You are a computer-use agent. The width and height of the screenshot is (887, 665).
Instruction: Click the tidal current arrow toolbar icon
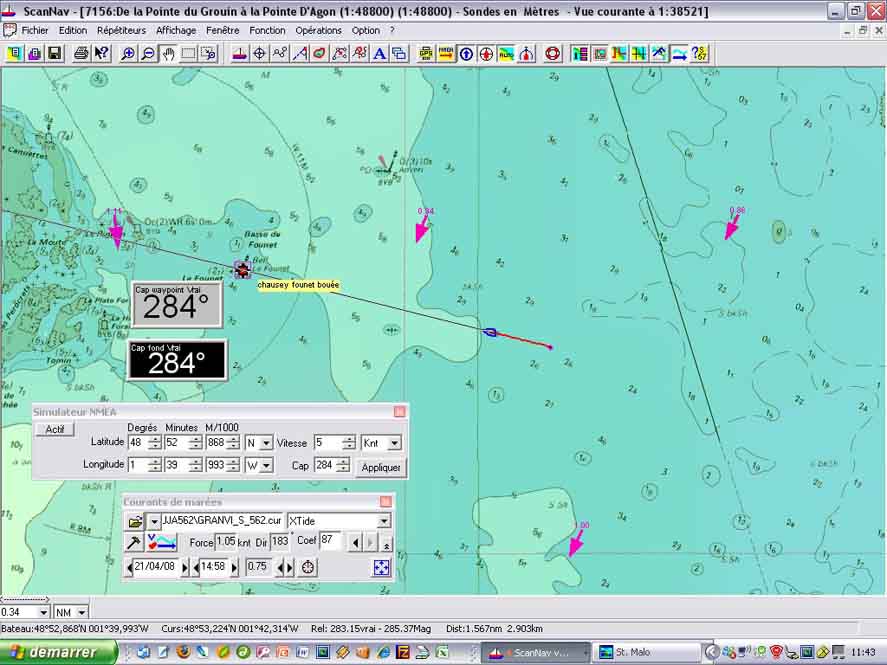click(x=679, y=54)
